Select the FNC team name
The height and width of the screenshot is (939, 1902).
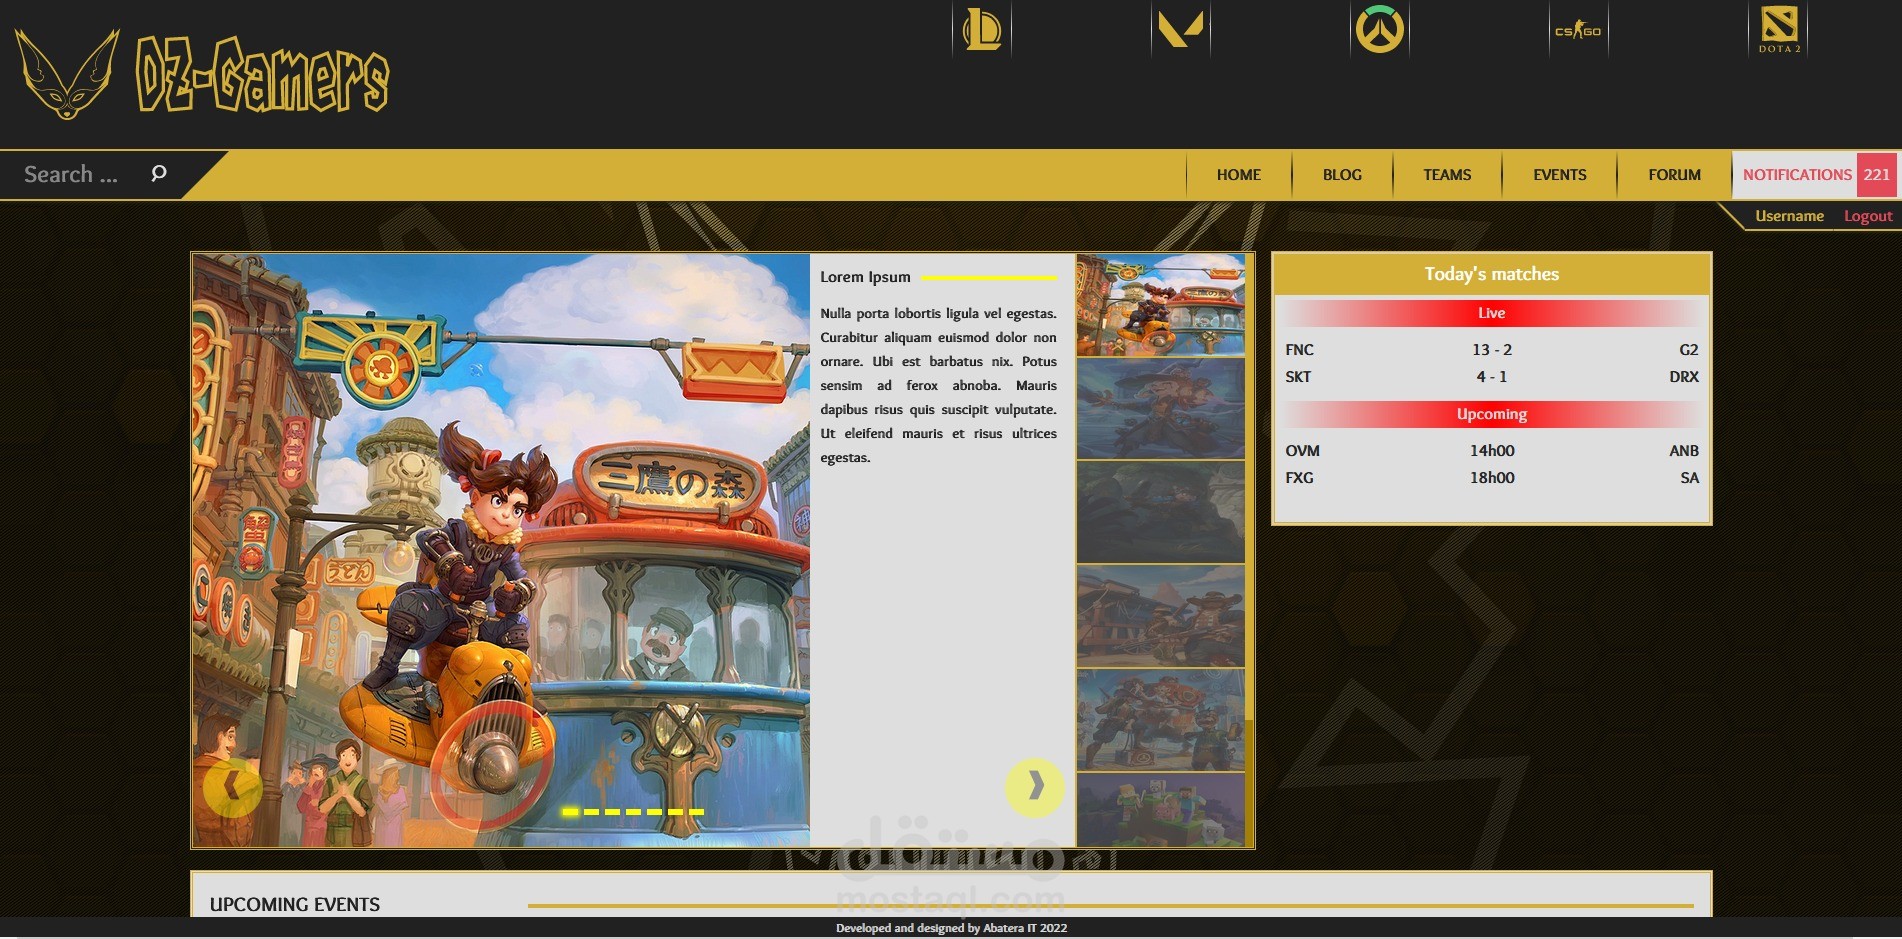(1299, 350)
